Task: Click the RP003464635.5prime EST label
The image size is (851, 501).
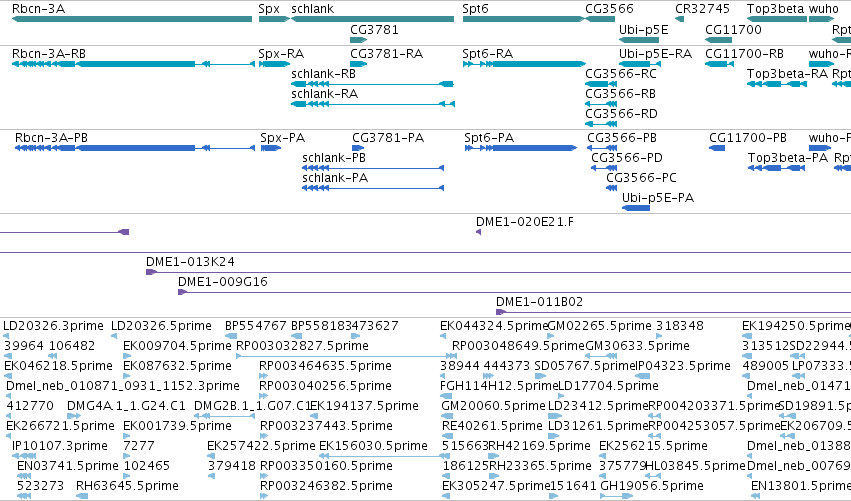Action: tap(325, 366)
